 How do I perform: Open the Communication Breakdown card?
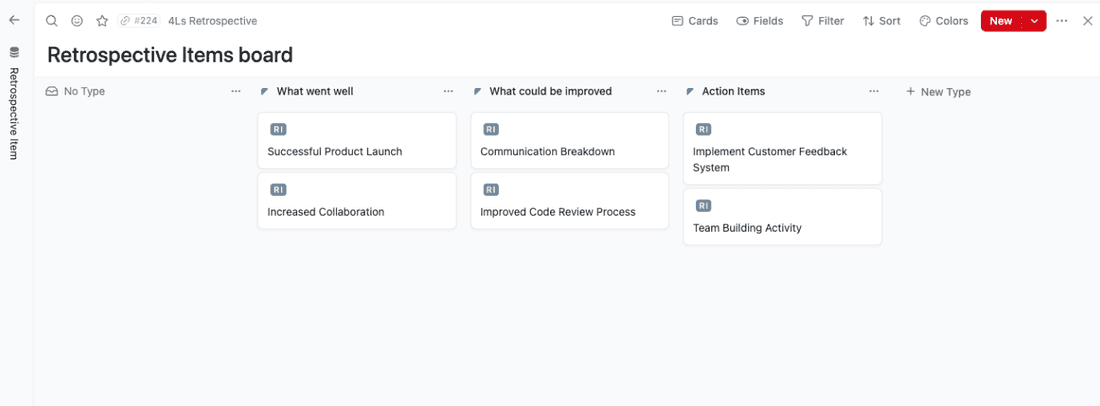pos(547,152)
